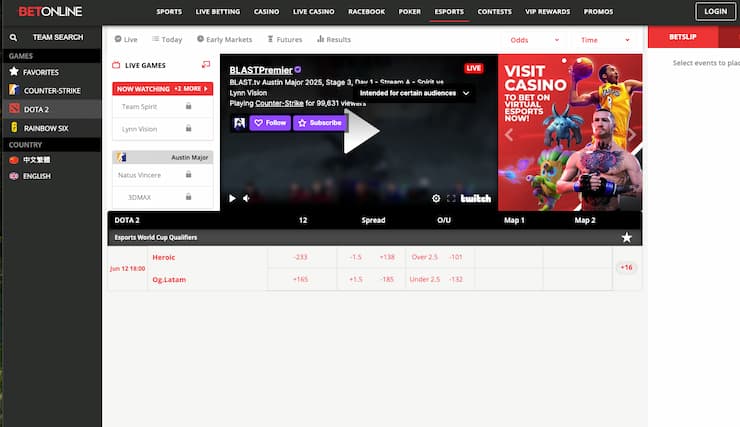
Task: Open the Betslip tab
Action: click(x=682, y=37)
